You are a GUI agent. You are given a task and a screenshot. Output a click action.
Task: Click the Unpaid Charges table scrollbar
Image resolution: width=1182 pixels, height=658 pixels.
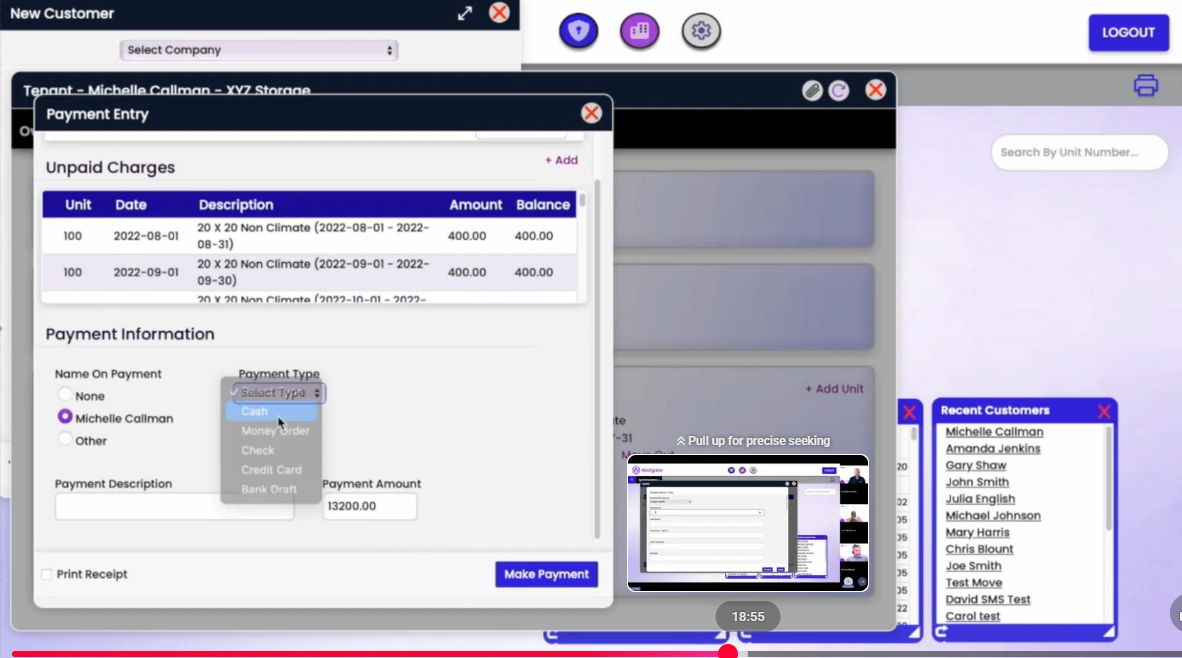583,202
